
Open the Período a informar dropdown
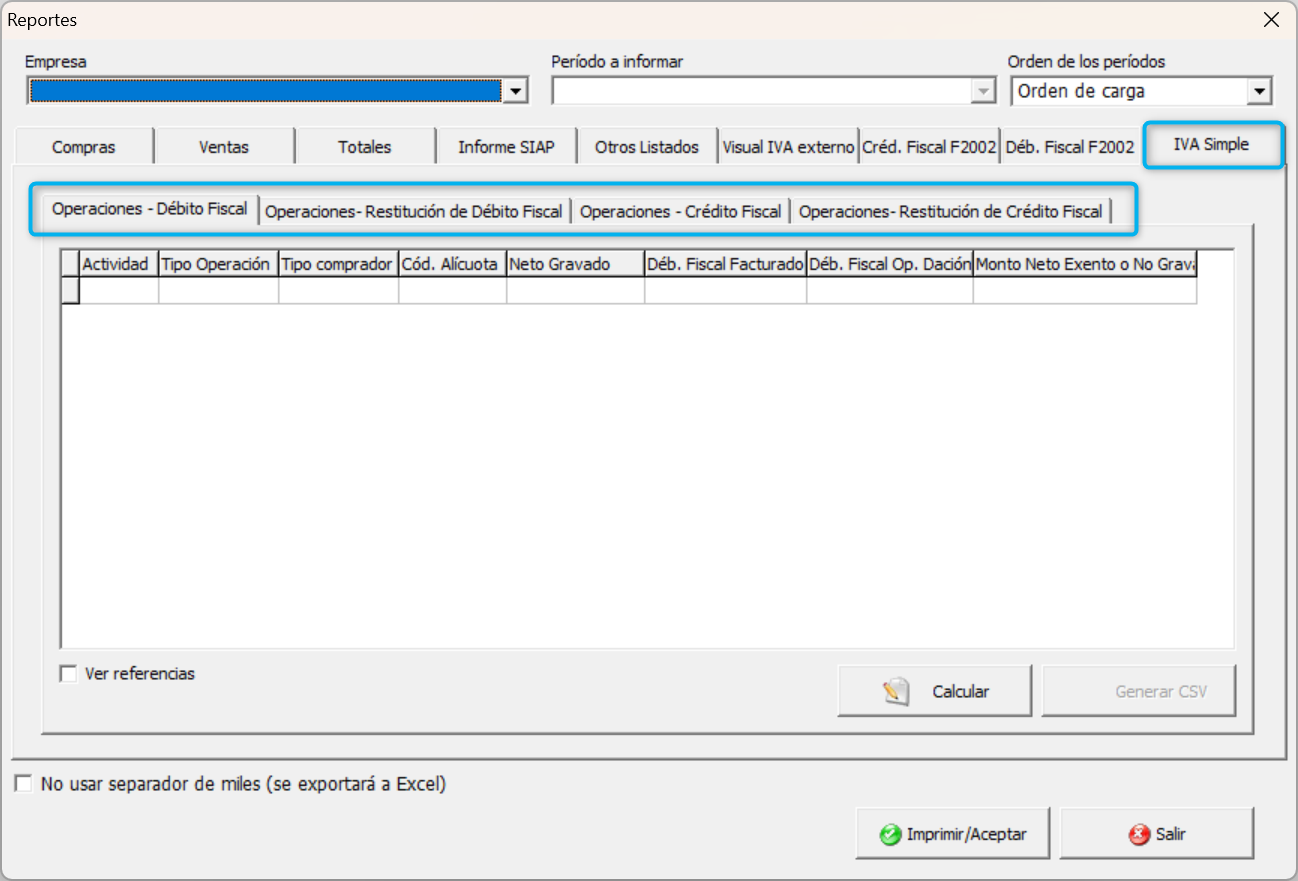point(984,92)
